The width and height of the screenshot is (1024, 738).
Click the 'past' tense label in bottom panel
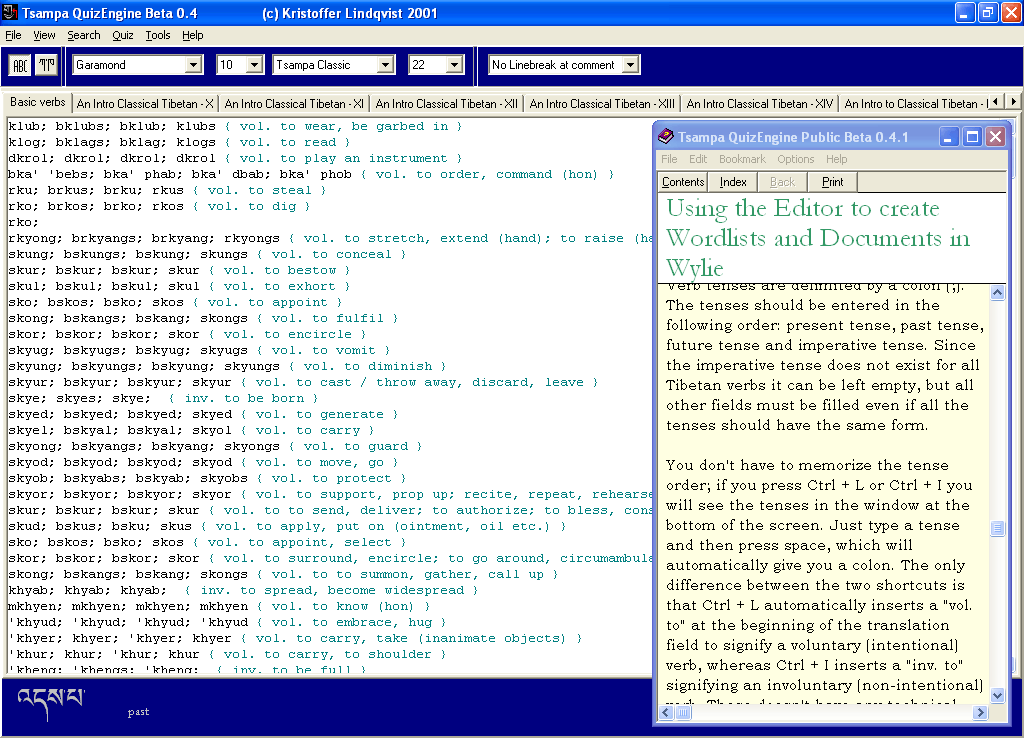tap(138, 712)
